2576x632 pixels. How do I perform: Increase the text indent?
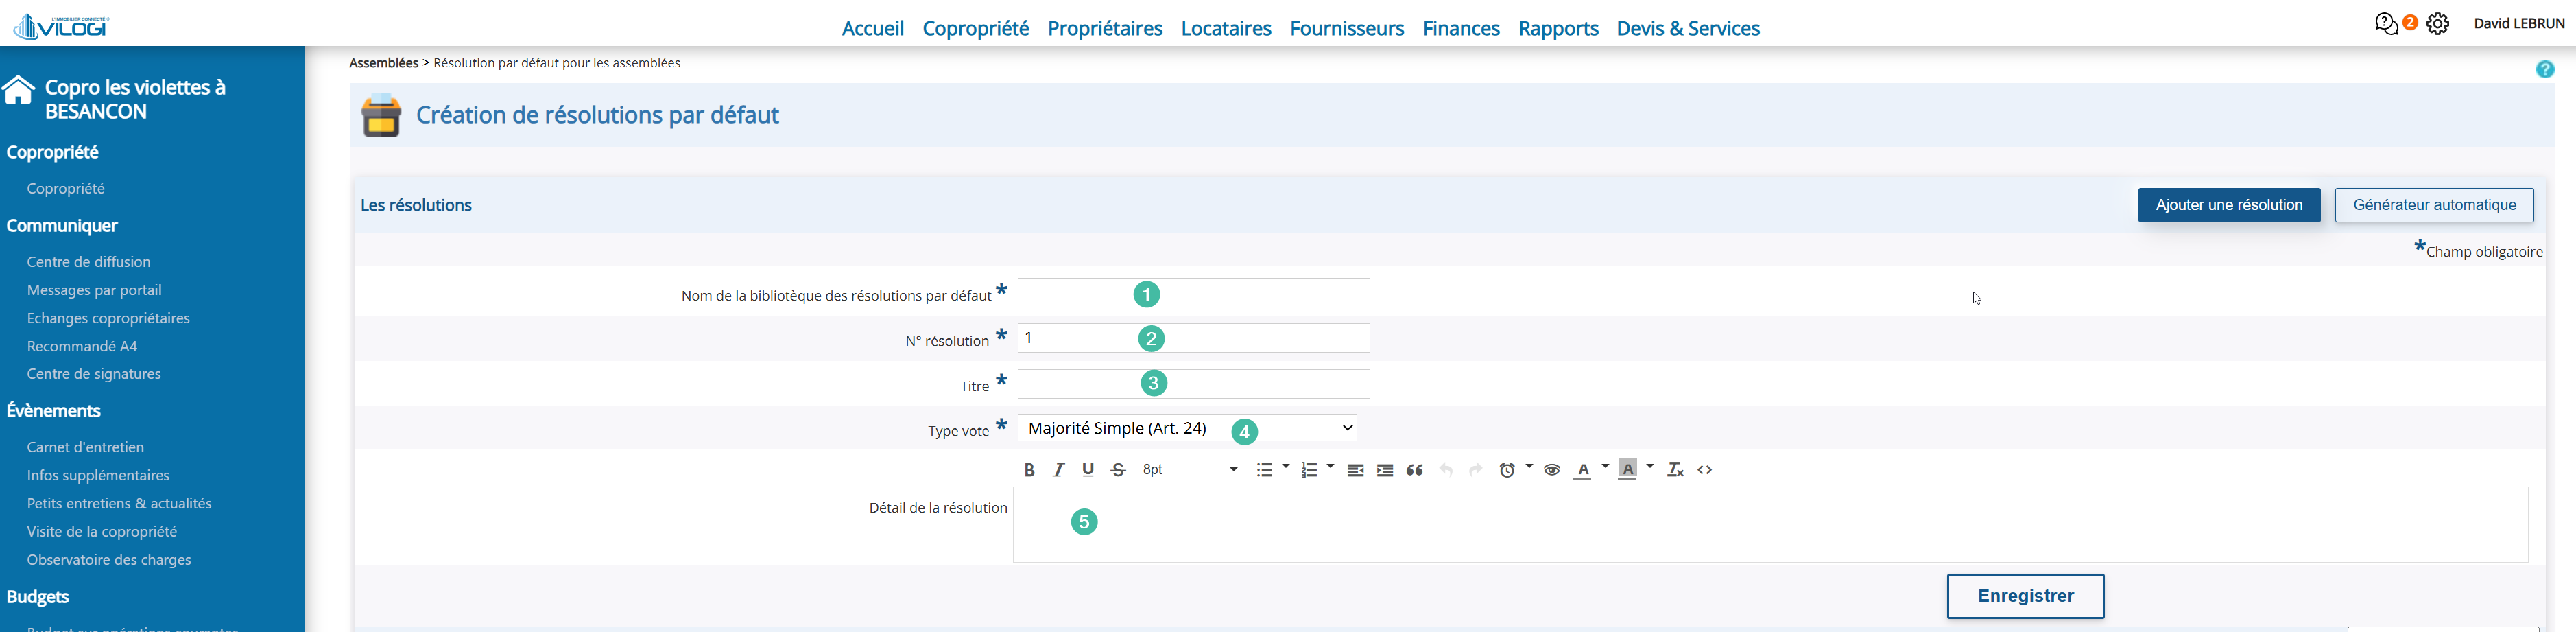point(1385,470)
